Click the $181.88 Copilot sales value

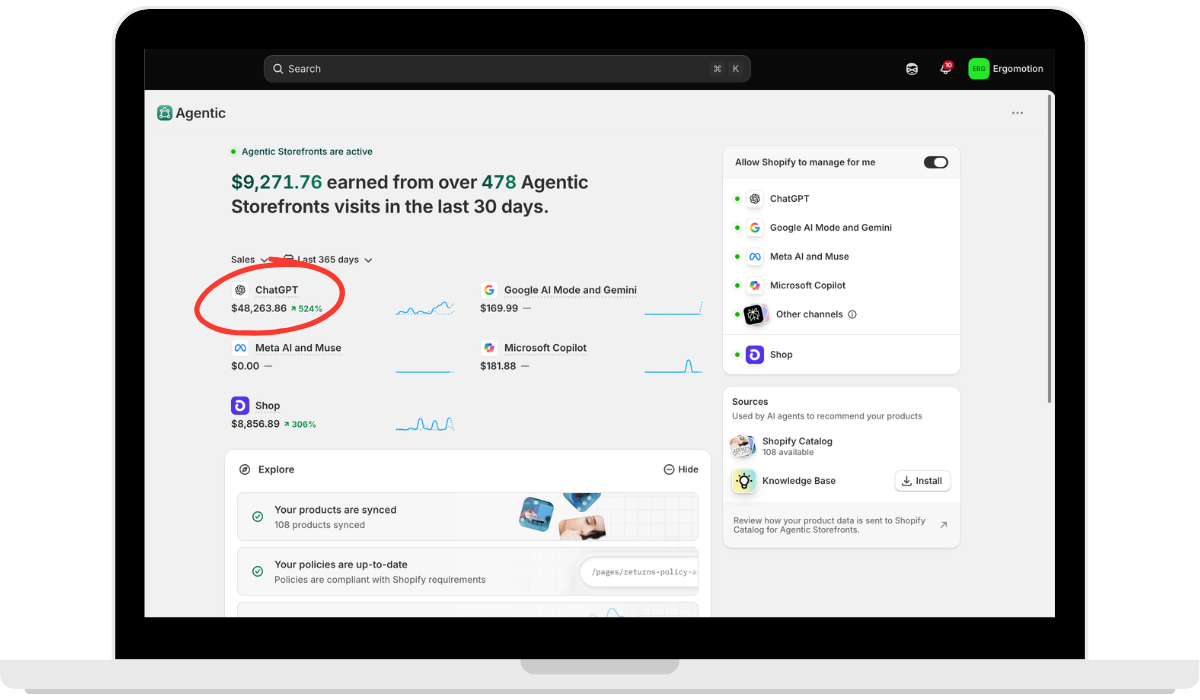coord(498,366)
